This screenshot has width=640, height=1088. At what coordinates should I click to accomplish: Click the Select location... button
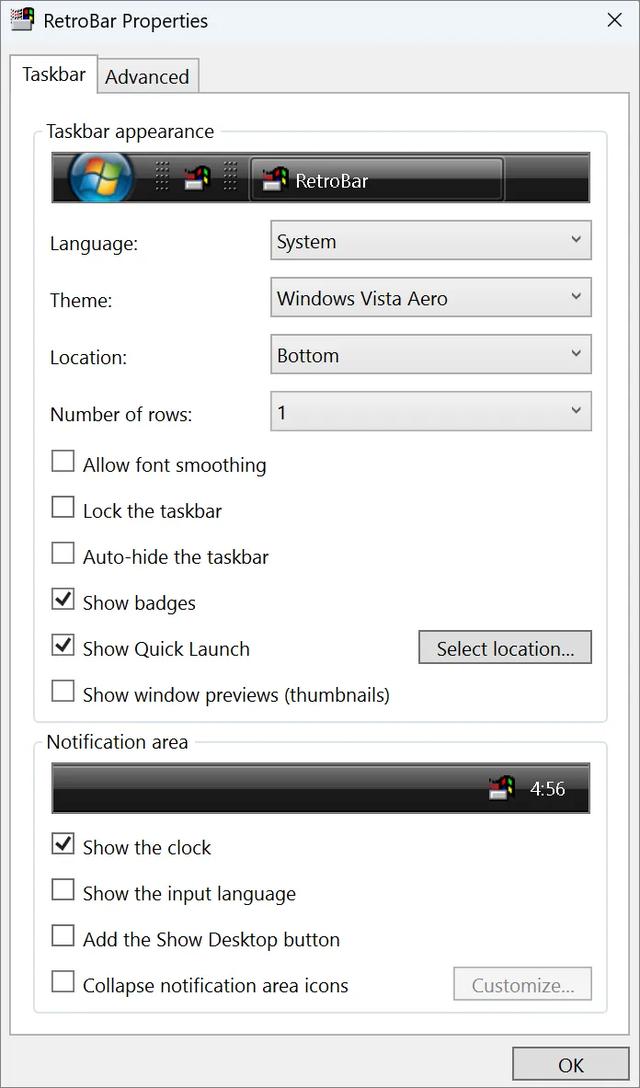pyautogui.click(x=505, y=648)
